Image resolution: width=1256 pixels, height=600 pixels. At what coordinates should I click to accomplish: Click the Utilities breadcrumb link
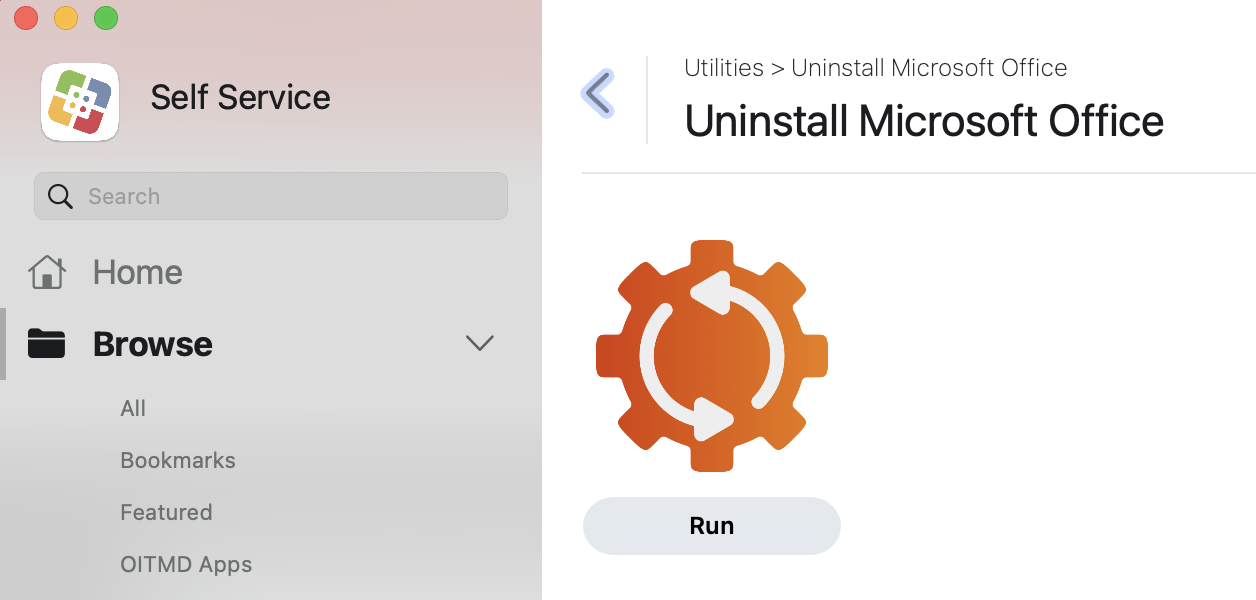(x=724, y=68)
